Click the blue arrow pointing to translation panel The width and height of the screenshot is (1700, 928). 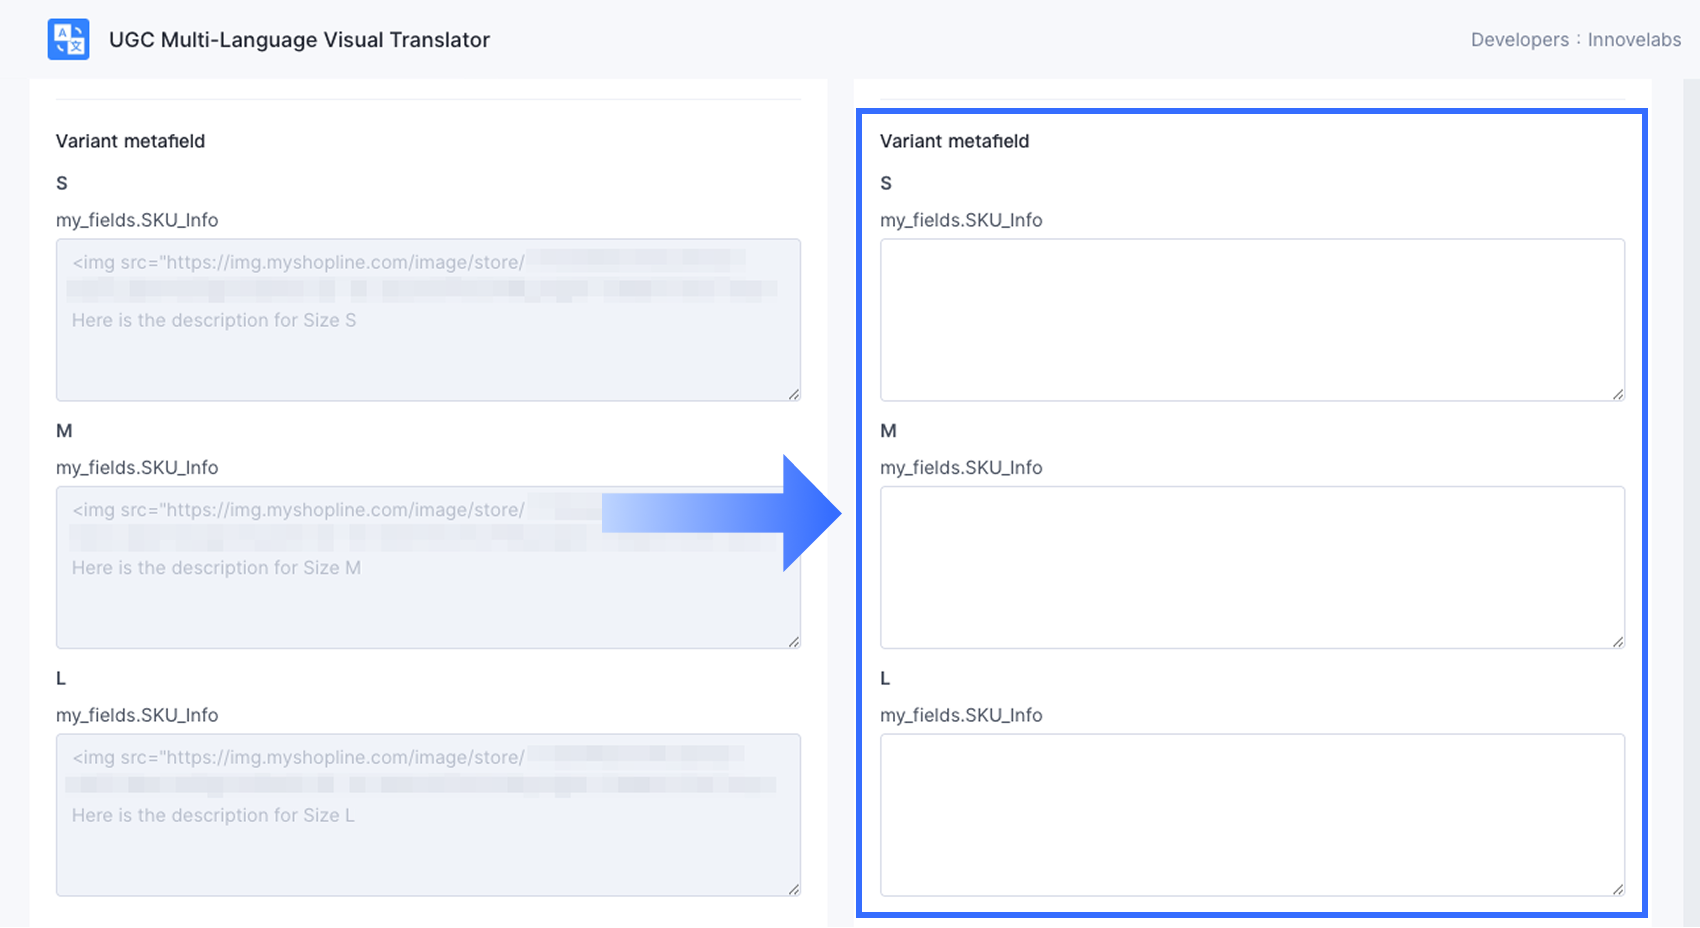721,513
